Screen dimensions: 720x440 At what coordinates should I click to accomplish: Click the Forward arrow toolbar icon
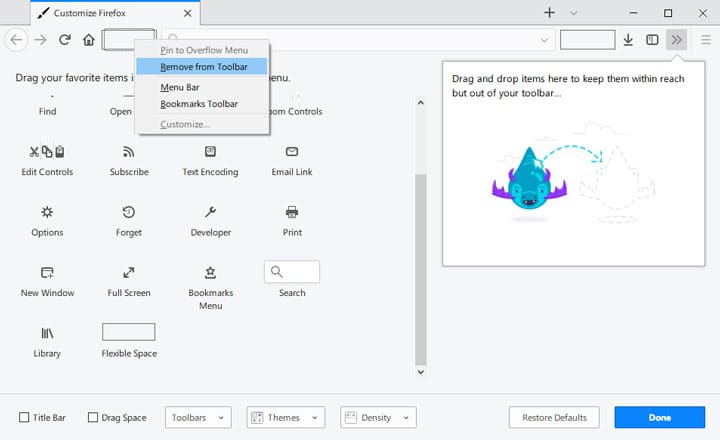[x=40, y=40]
